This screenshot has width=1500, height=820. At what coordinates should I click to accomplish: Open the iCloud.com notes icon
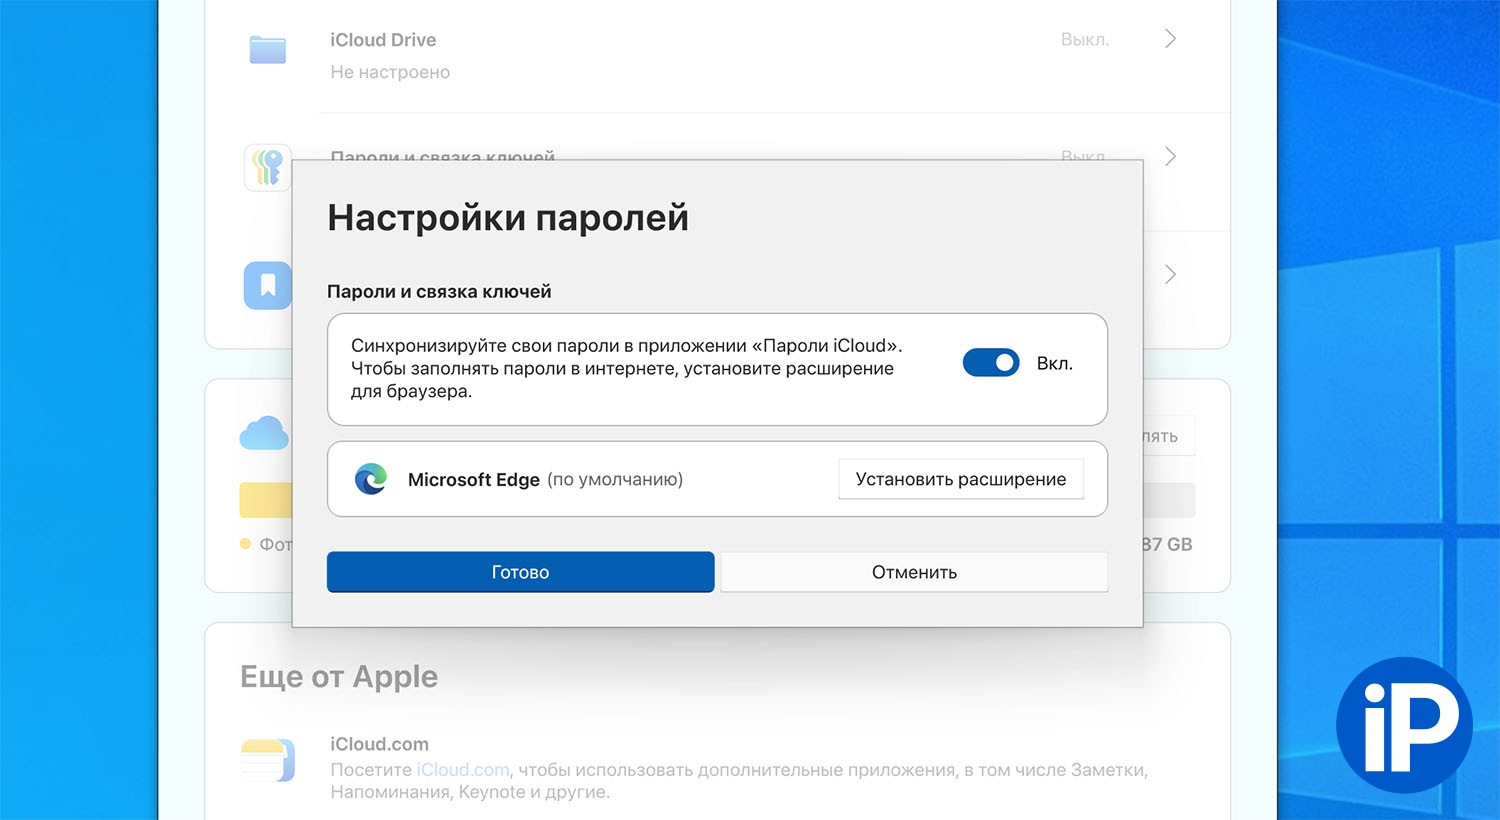268,760
